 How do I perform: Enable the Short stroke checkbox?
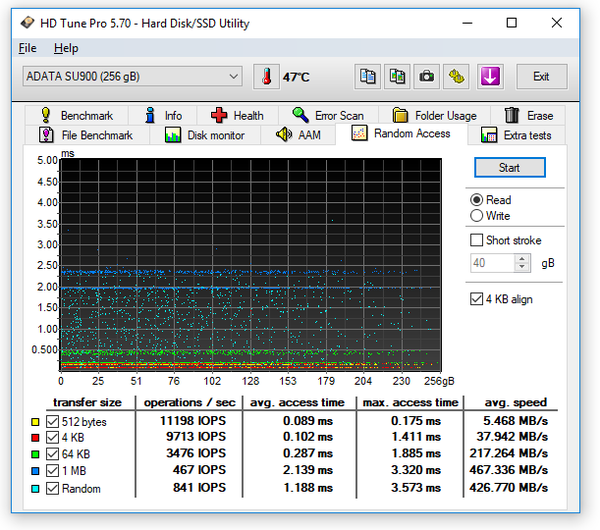pyautogui.click(x=476, y=240)
